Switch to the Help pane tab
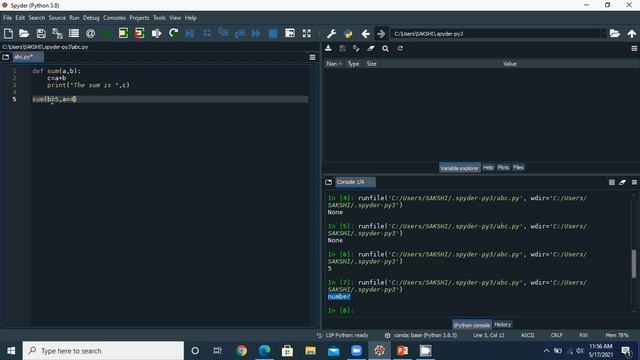640x360 pixels. [x=488, y=167]
